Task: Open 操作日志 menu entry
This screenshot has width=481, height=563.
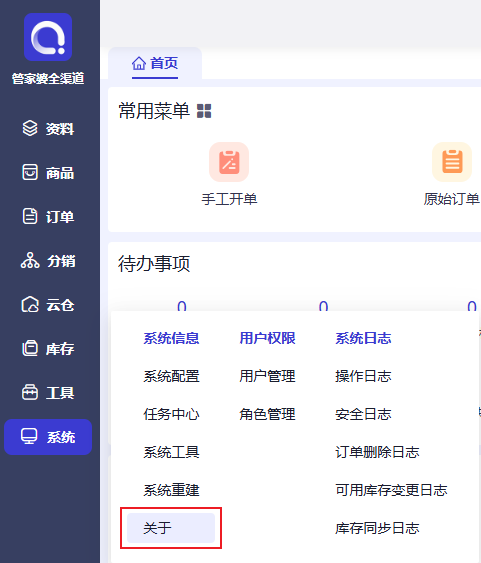Action: coord(363,376)
